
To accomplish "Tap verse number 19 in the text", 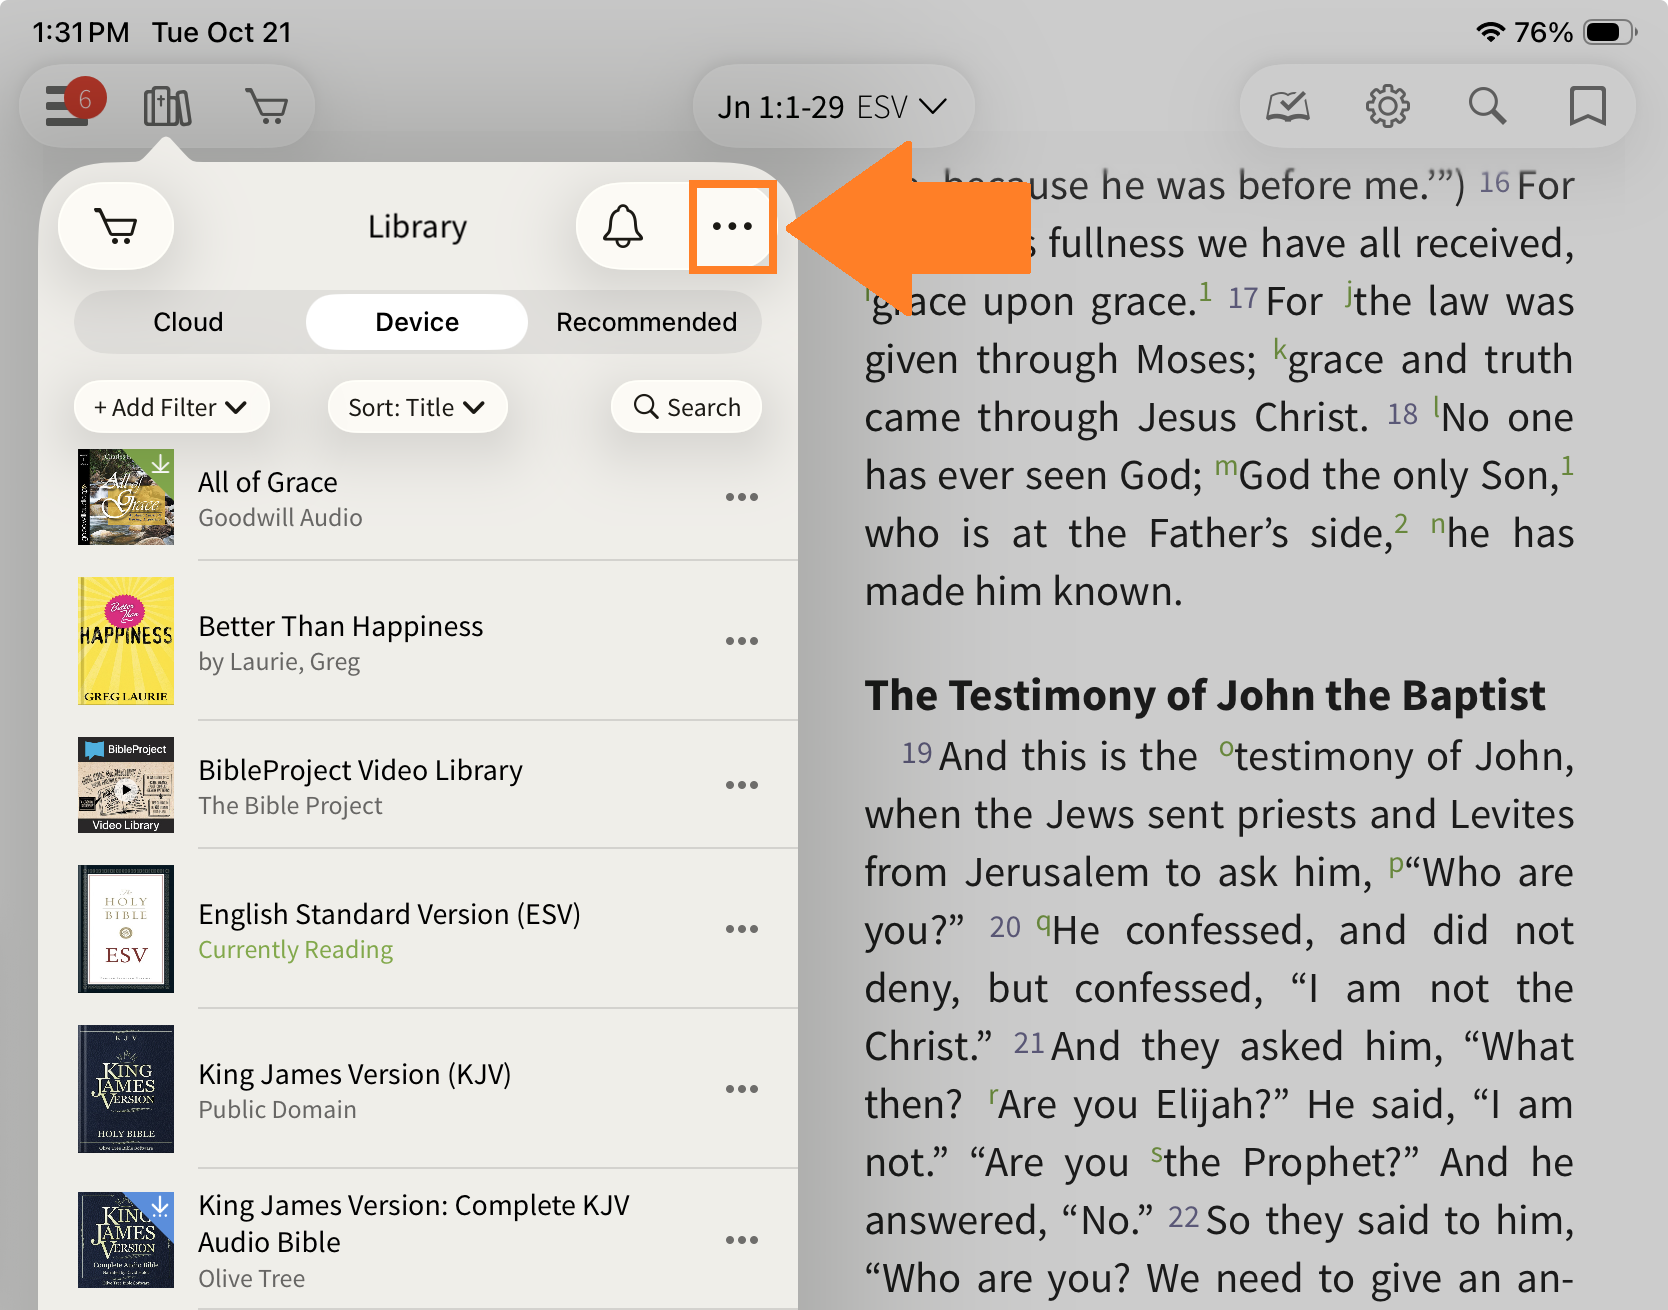I will coord(916,753).
